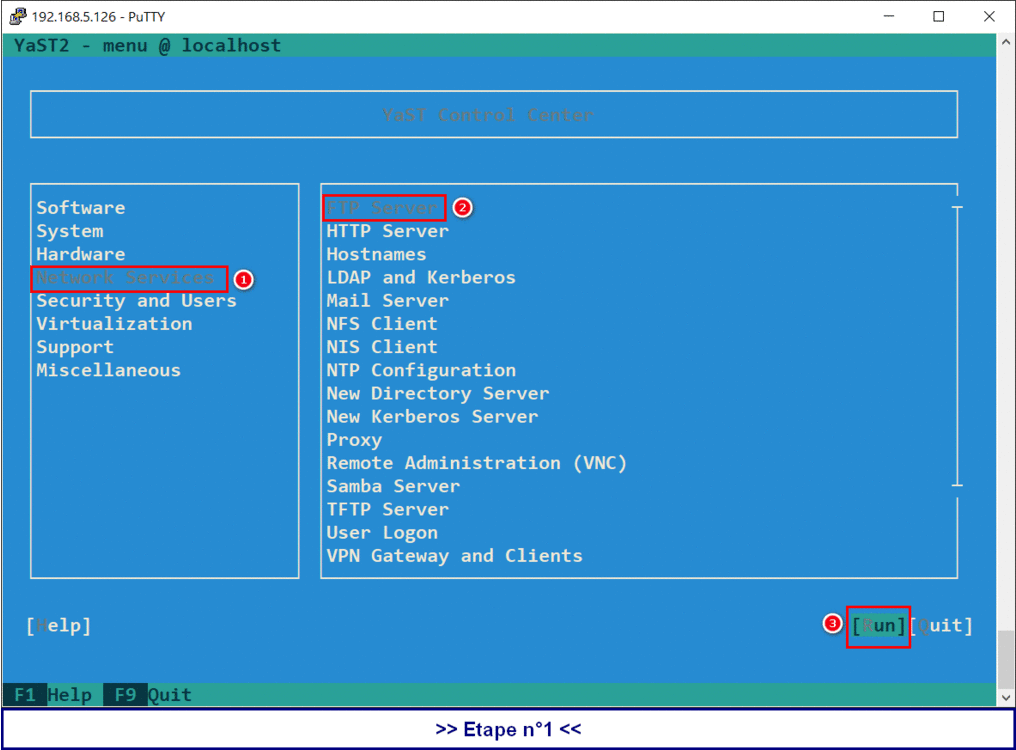The image size is (1016, 750).
Task: Choose the Hostnames module
Action: pos(376,254)
